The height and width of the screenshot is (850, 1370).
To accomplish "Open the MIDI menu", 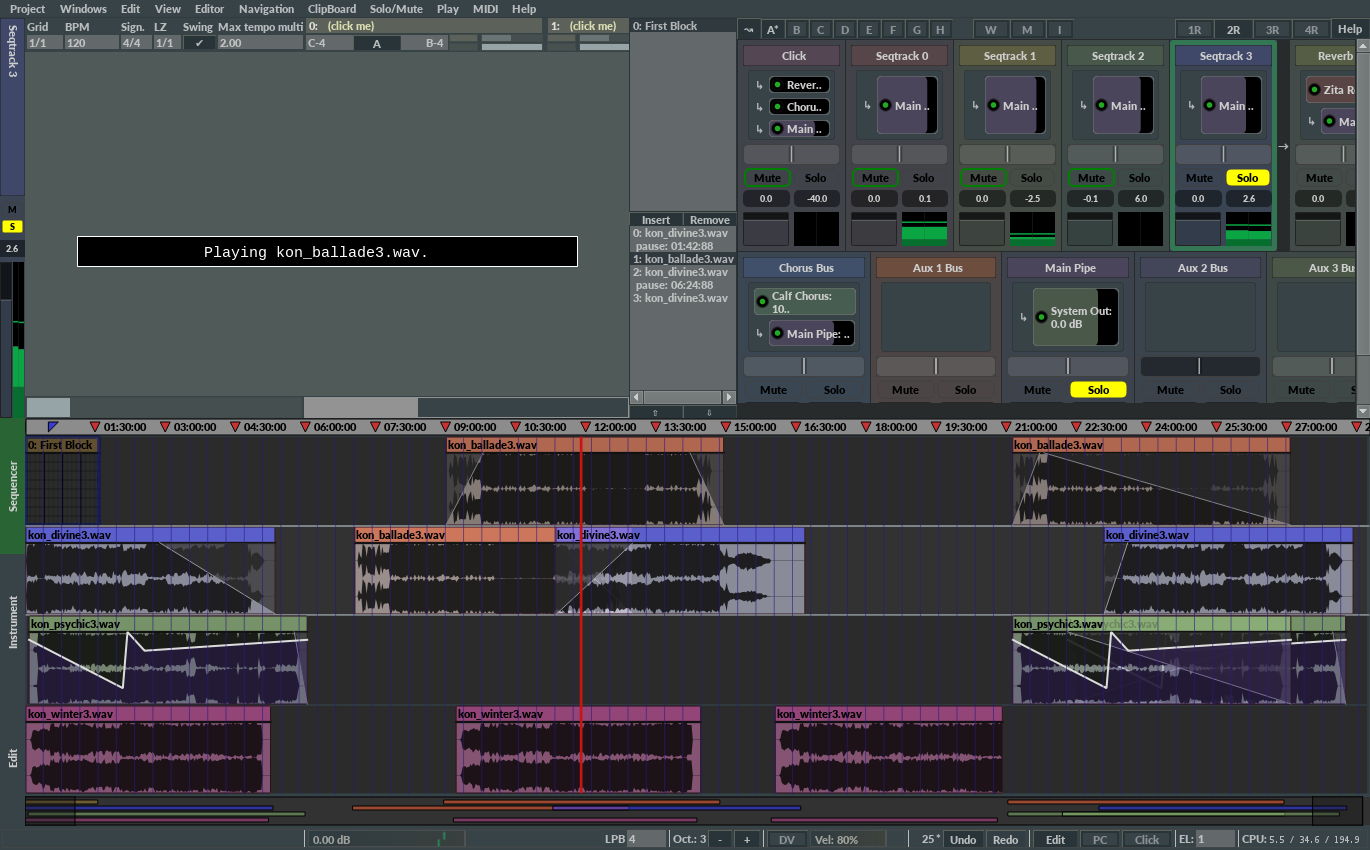I will 486,9.
